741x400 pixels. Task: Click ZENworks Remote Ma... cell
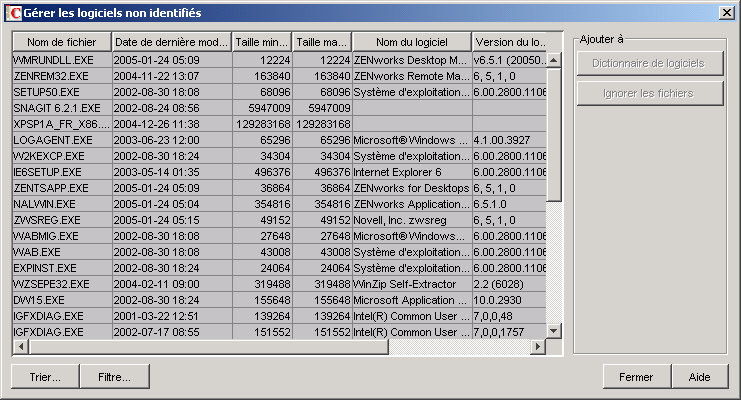pyautogui.click(x=412, y=76)
